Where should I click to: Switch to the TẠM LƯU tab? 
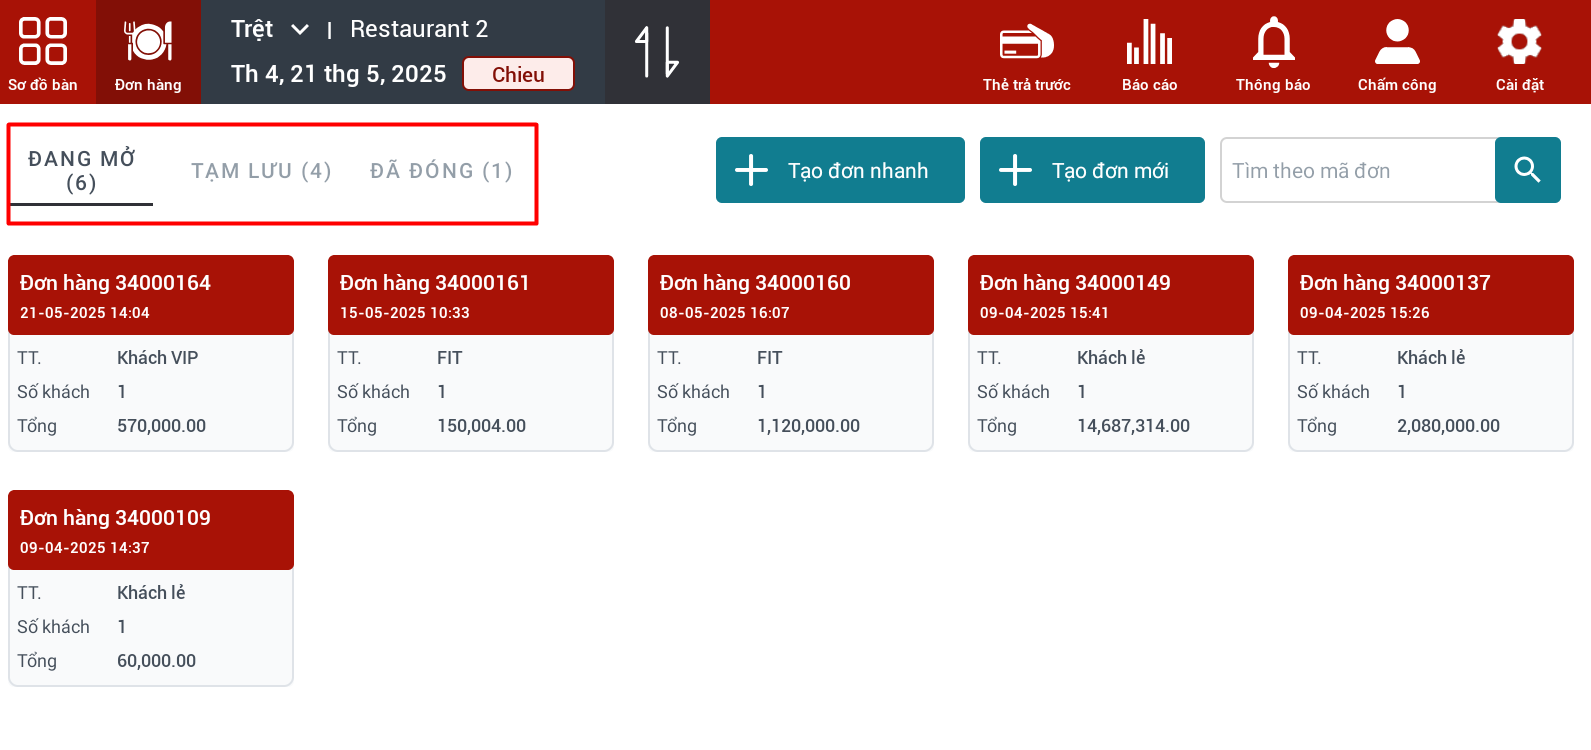(x=261, y=171)
